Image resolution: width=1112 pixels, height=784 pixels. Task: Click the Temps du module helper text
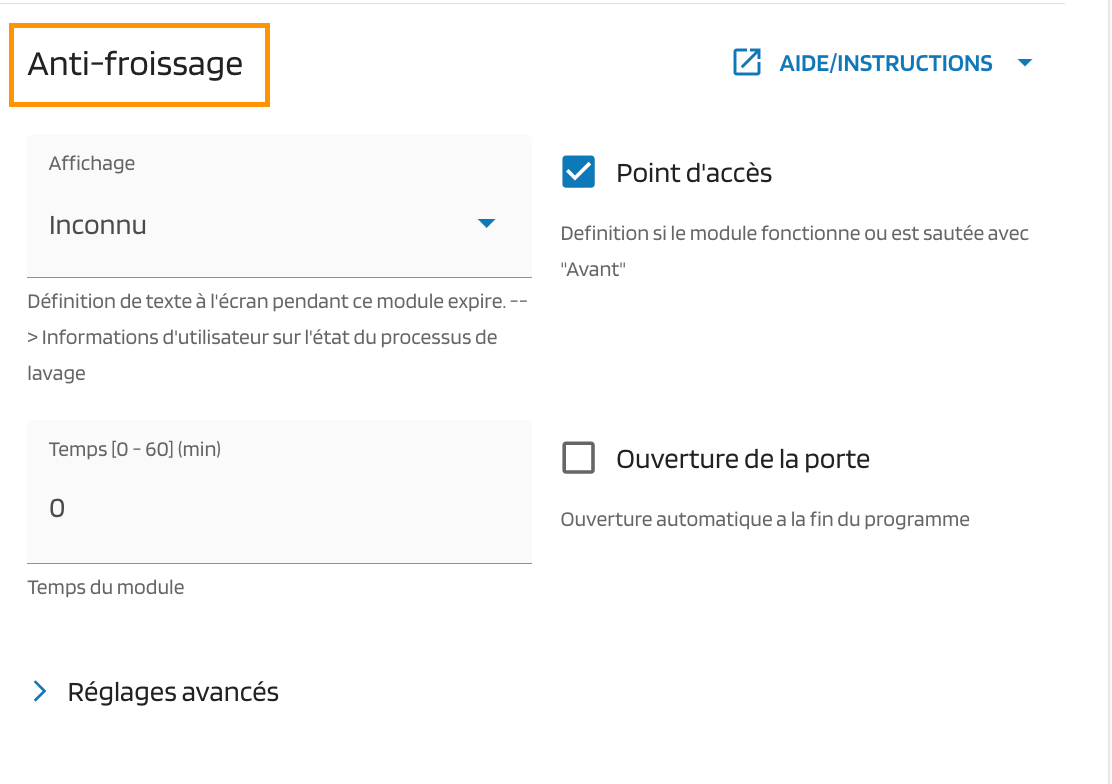pos(106,587)
